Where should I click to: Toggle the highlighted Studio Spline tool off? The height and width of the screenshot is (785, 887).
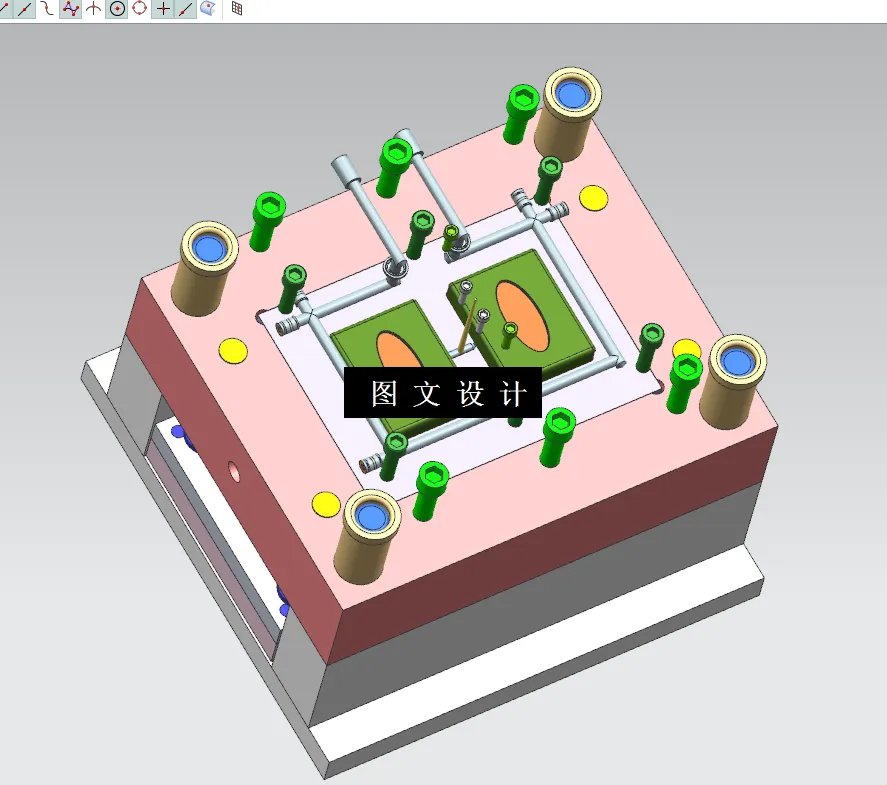(70, 10)
